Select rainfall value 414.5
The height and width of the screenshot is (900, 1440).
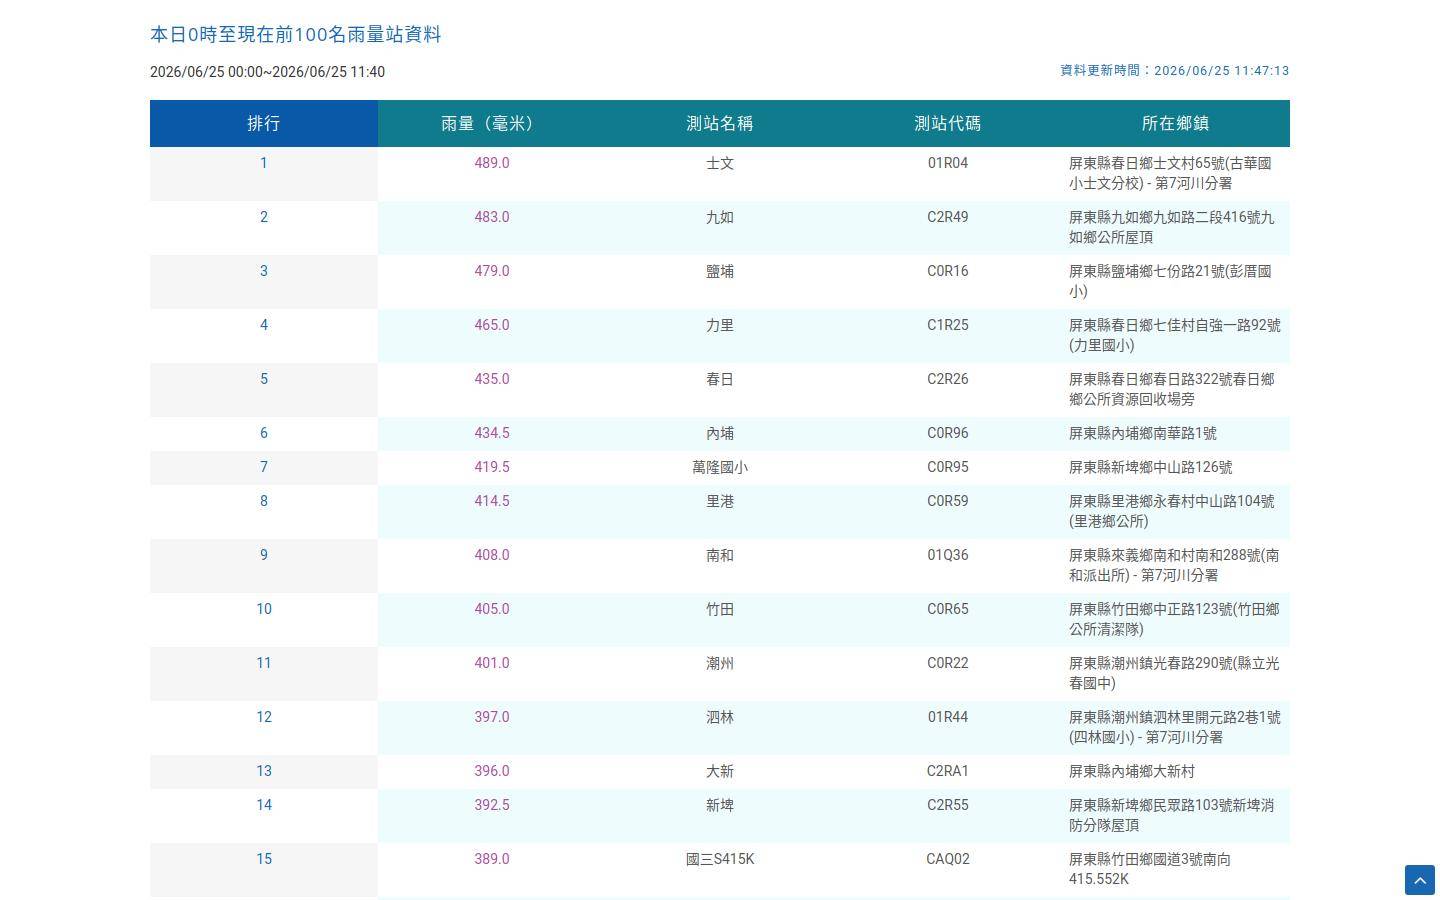pos(492,501)
